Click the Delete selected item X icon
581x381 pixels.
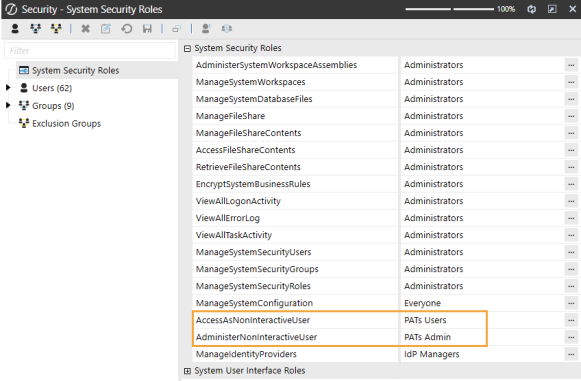[x=86, y=29]
